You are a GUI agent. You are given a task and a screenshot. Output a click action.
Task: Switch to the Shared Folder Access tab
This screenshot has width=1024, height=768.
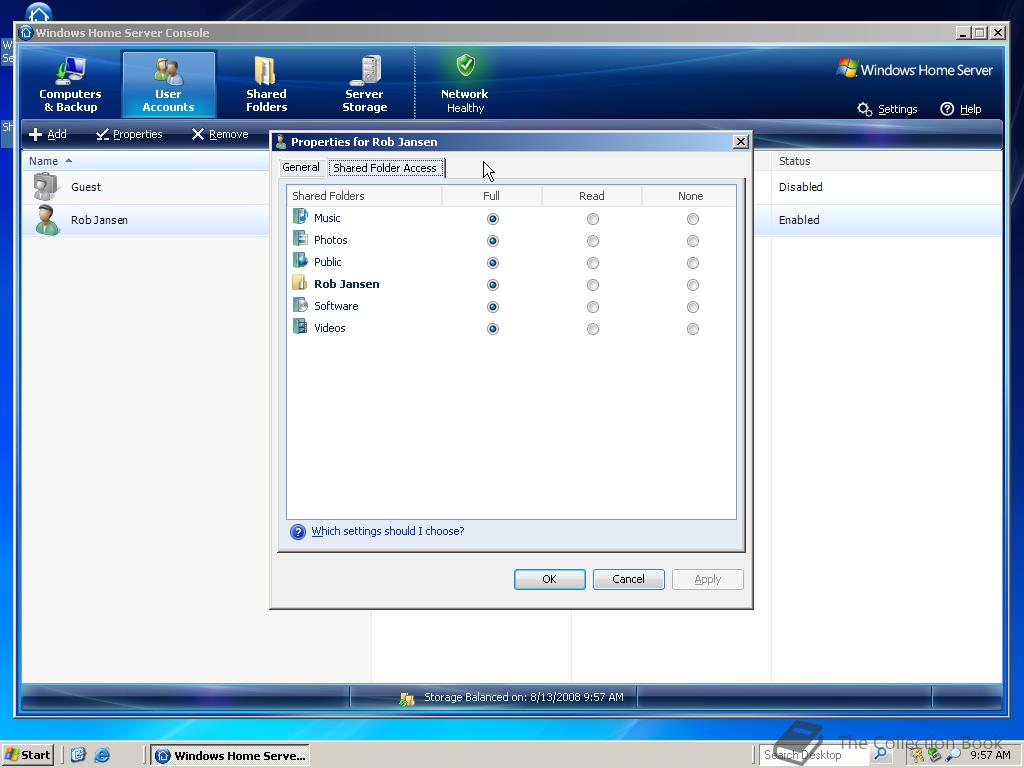(x=385, y=168)
